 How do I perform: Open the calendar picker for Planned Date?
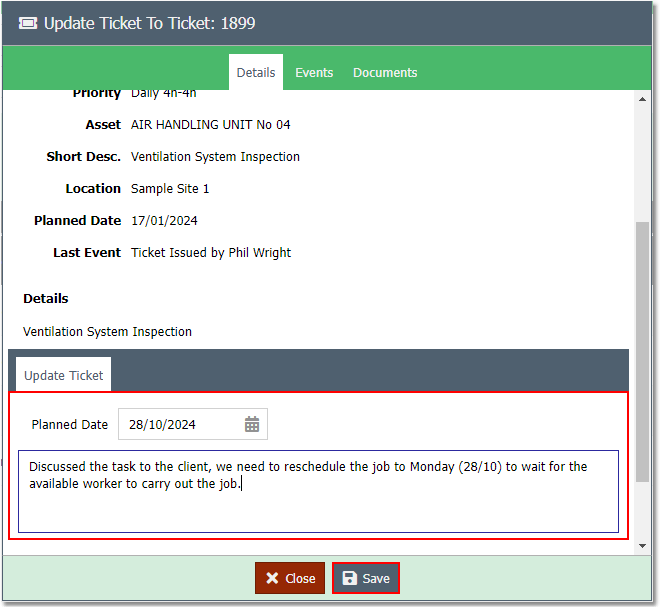click(252, 424)
